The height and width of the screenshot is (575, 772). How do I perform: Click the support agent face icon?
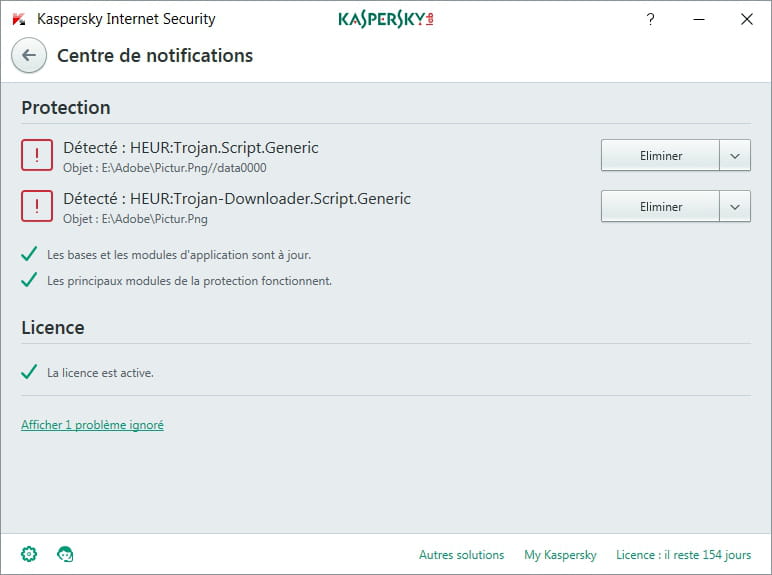coord(66,554)
